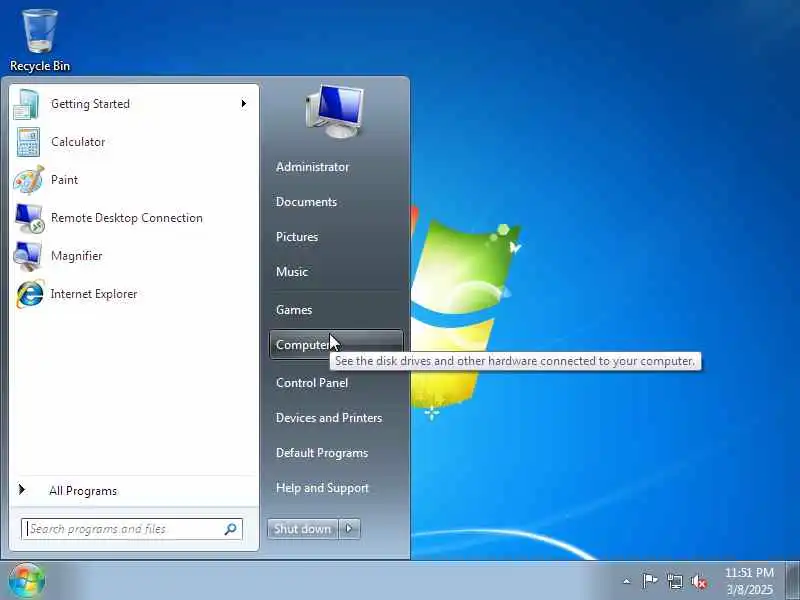
Task: Click the user account computer picture
Action: click(x=335, y=112)
